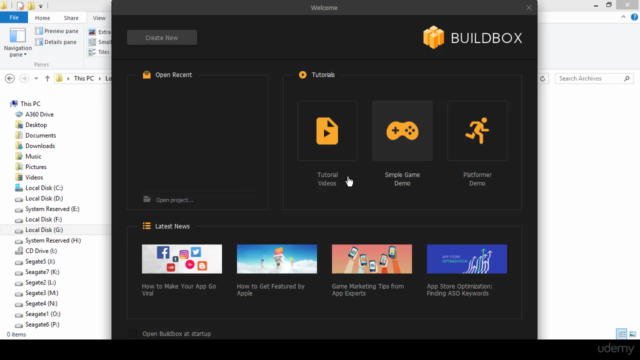Click the Create New button
This screenshot has width=640, height=360.
coord(162,38)
